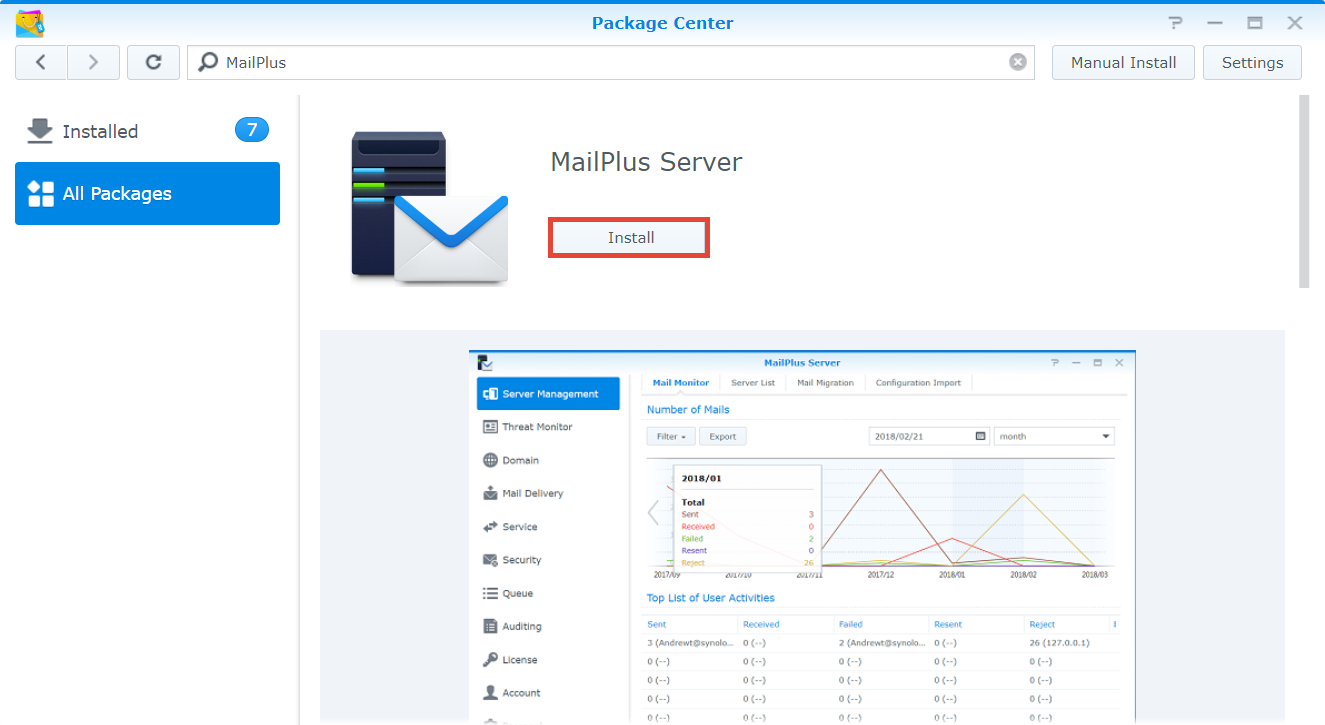Screen dimensions: 1325x725
Task: Click the License key icon in preview
Action: pyautogui.click(x=490, y=660)
